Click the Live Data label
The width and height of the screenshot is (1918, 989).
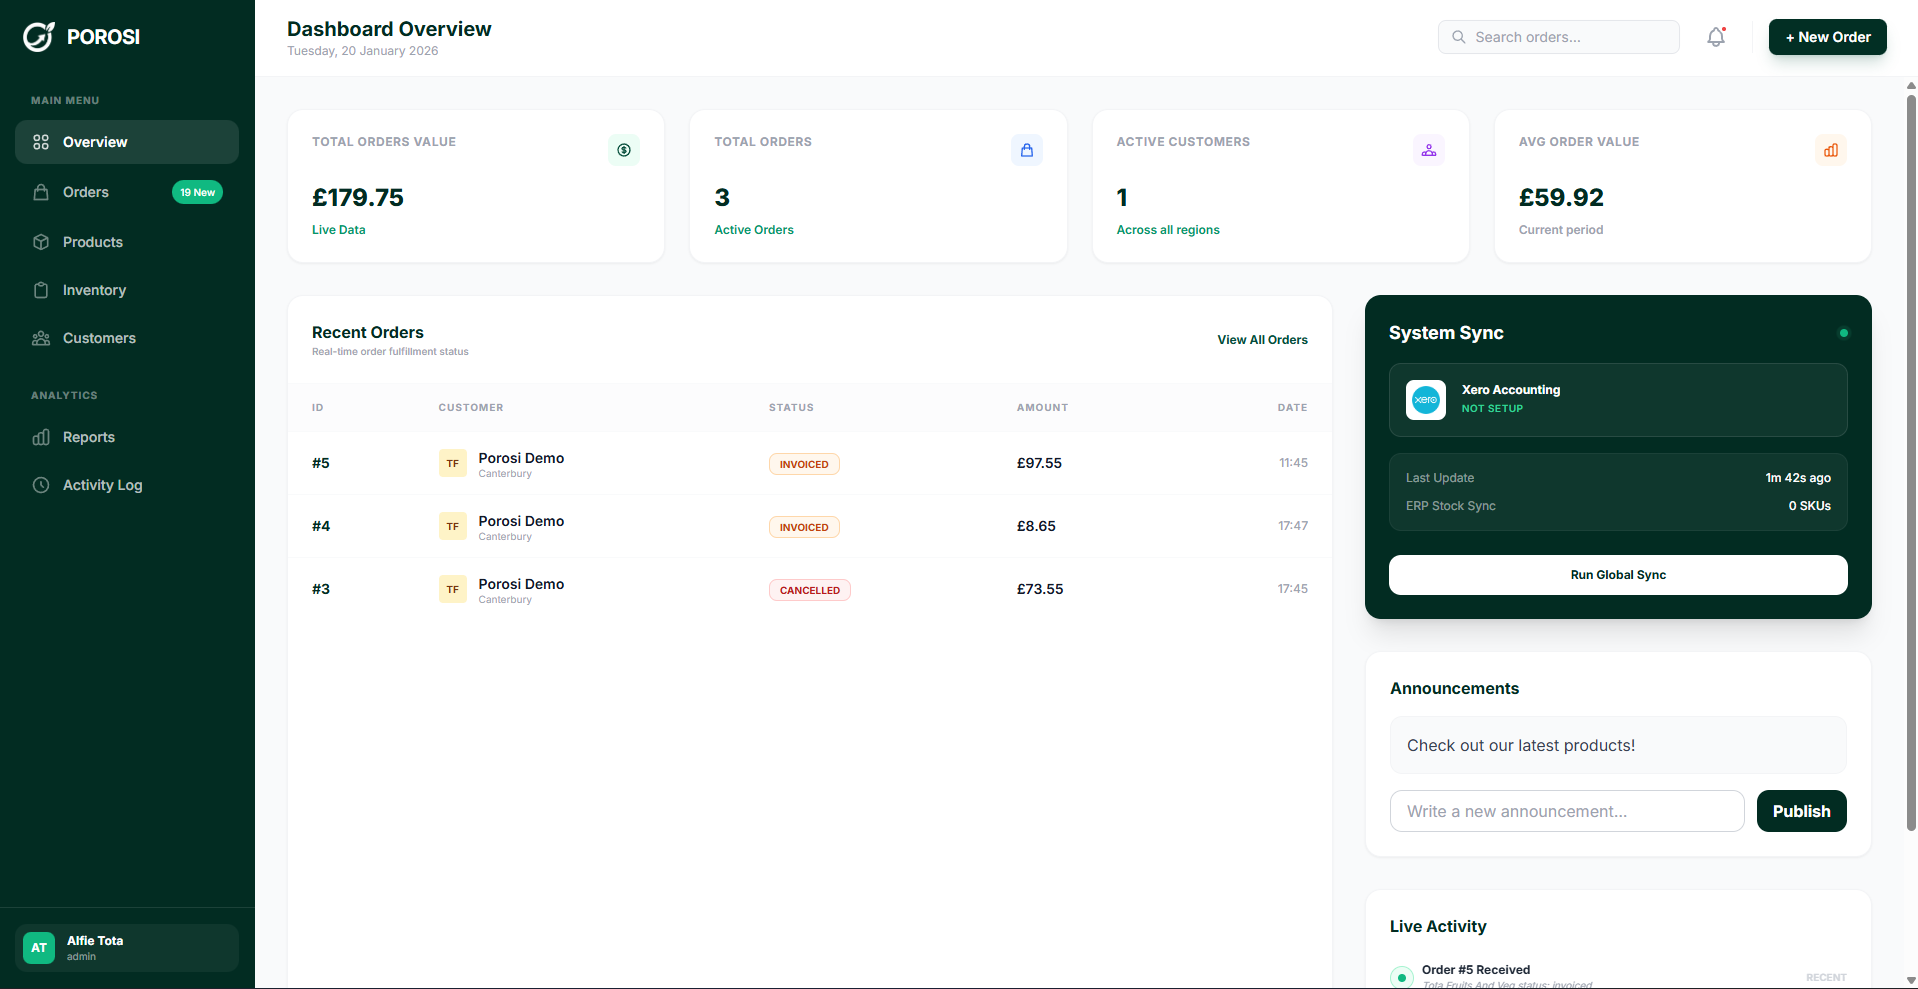click(x=339, y=230)
